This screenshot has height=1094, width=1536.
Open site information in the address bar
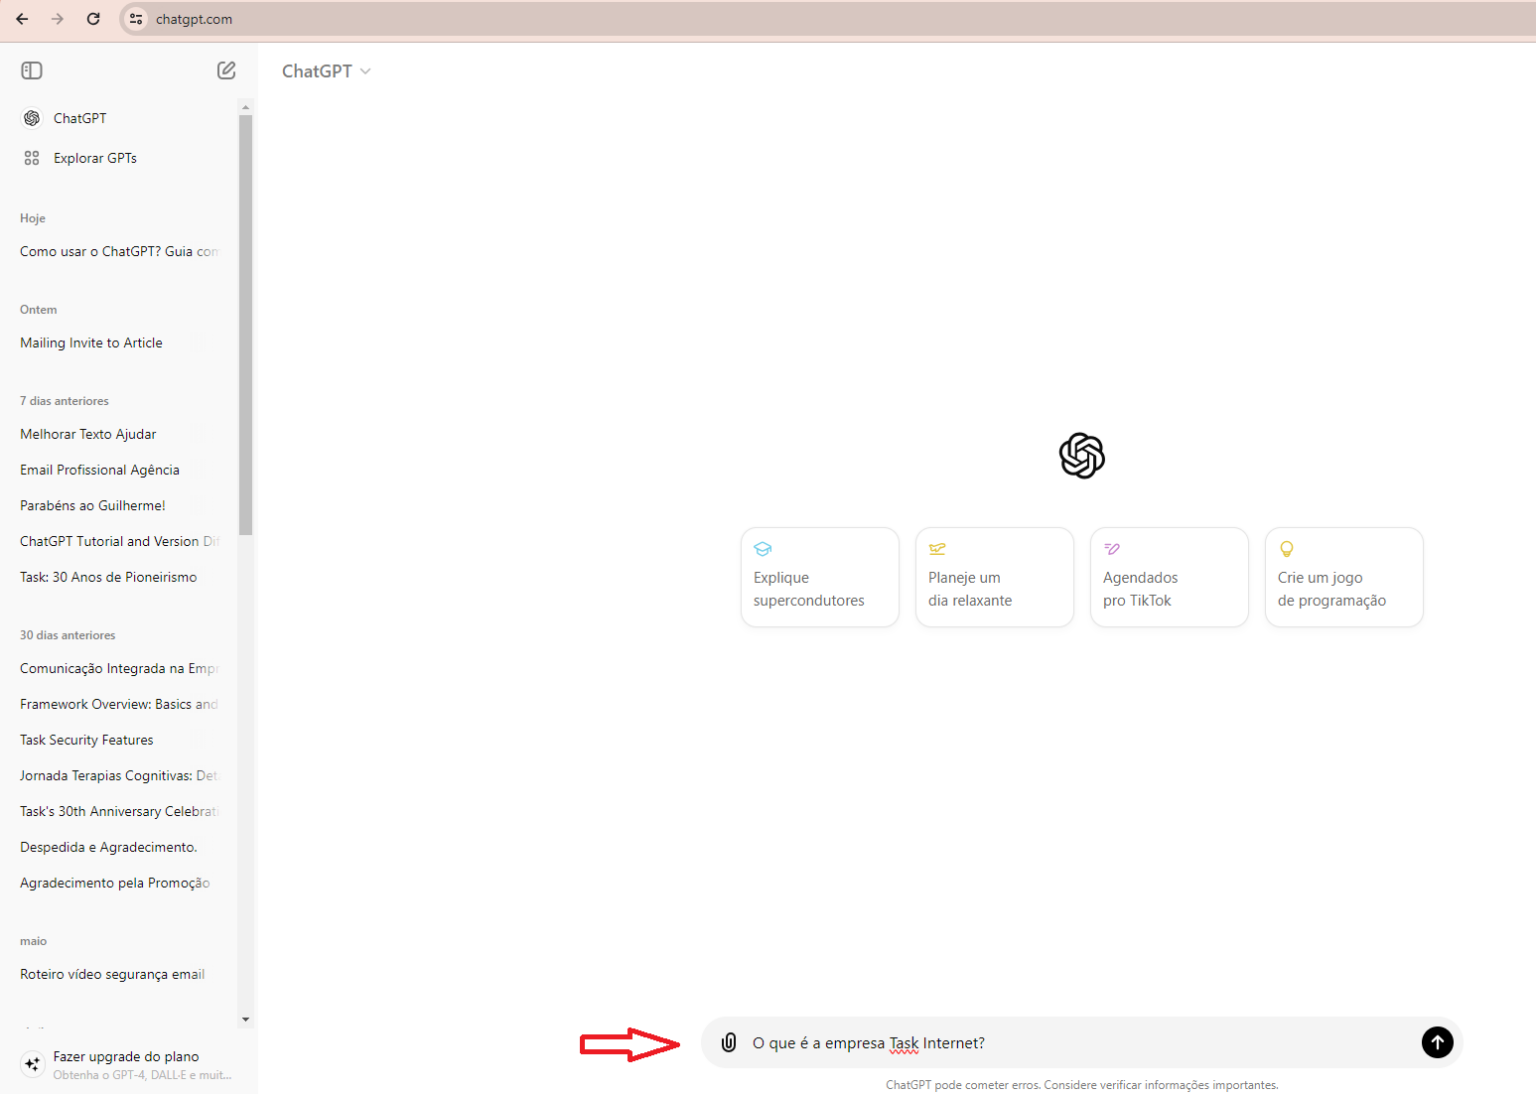135,18
